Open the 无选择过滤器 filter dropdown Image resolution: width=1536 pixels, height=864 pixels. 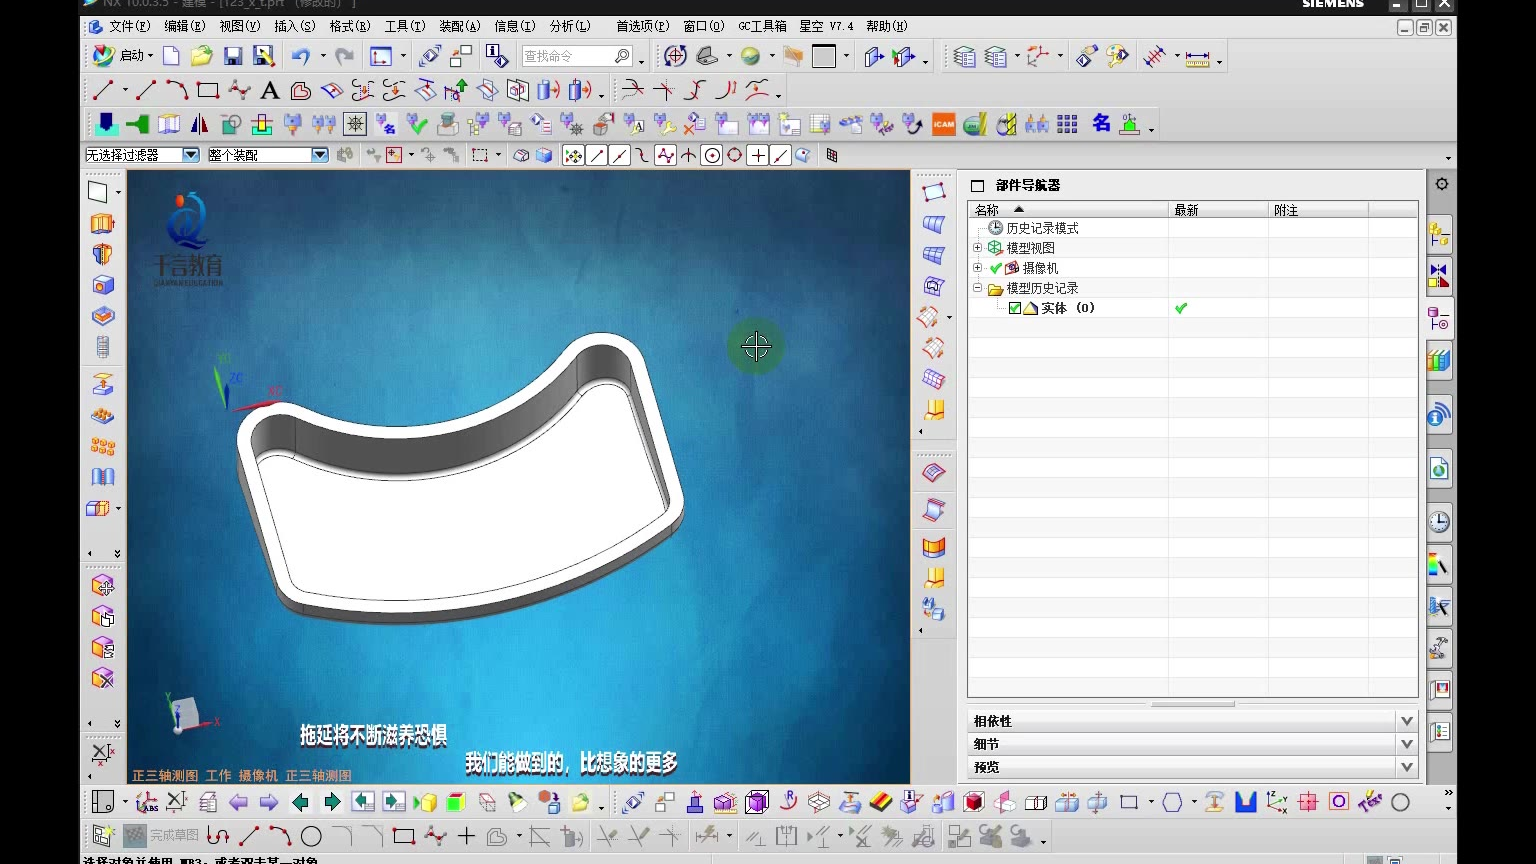coord(190,155)
